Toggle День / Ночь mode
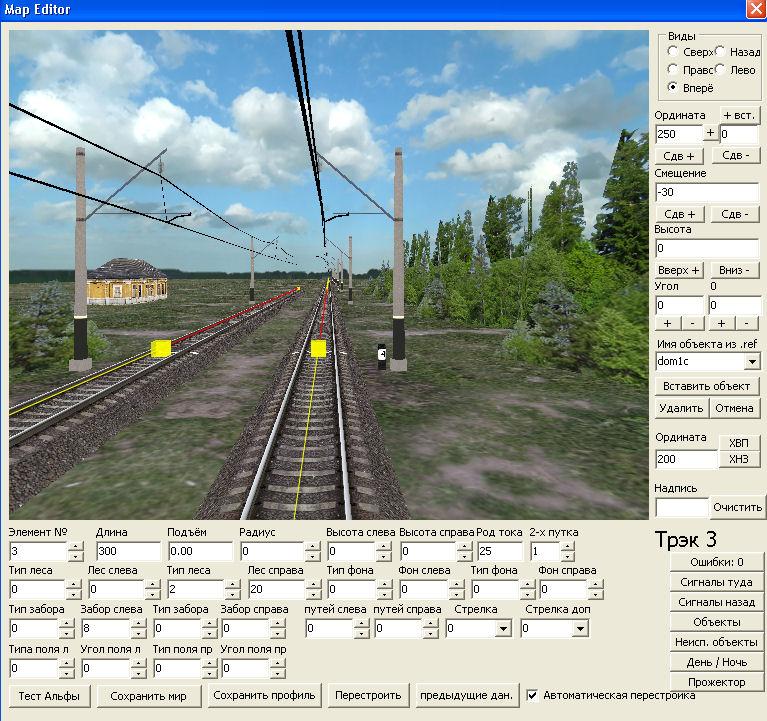Screen dimensions: 767x721 point(716,662)
